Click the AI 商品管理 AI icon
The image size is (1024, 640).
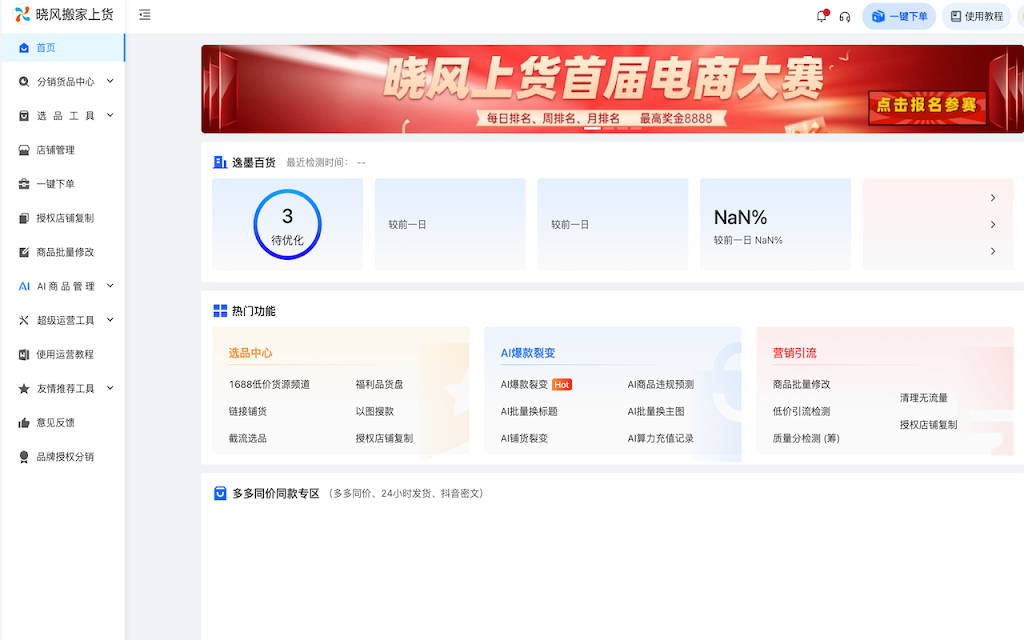(24, 286)
